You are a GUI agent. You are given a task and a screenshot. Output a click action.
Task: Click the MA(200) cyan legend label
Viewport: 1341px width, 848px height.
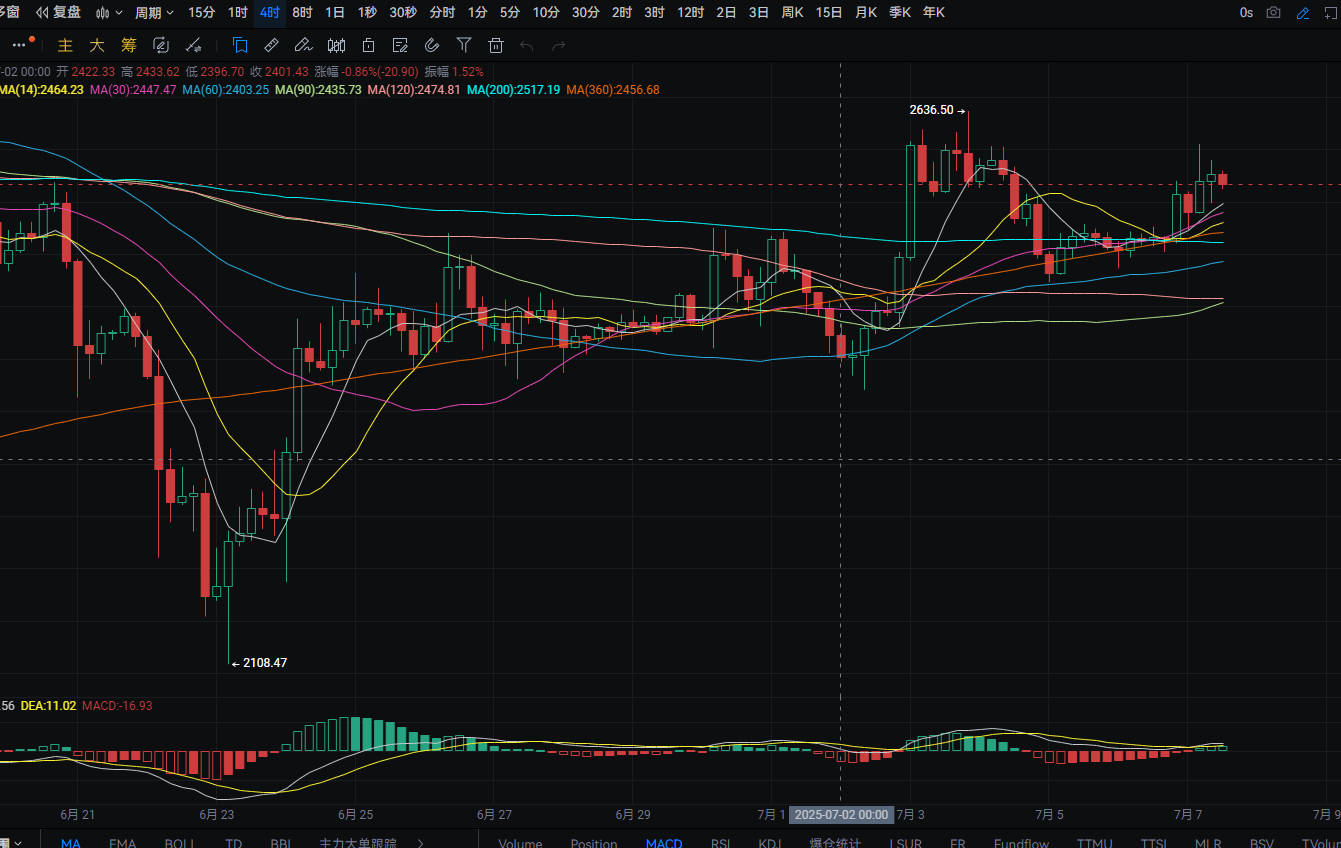(x=513, y=89)
